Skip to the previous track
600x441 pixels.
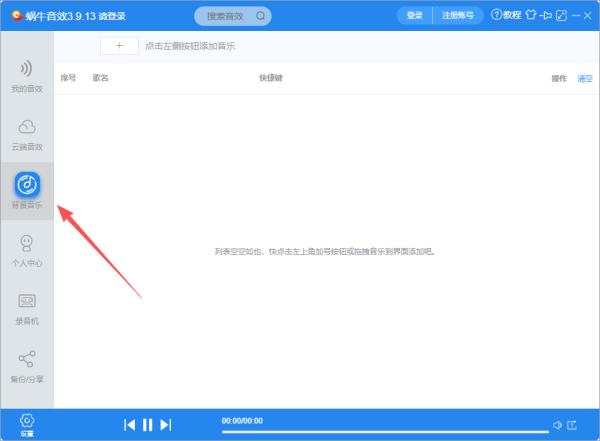tap(129, 425)
